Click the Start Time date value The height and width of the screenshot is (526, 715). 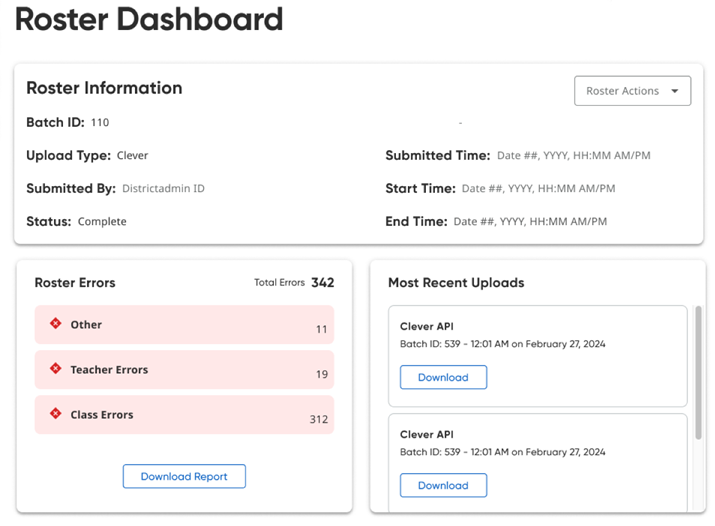click(x=539, y=189)
